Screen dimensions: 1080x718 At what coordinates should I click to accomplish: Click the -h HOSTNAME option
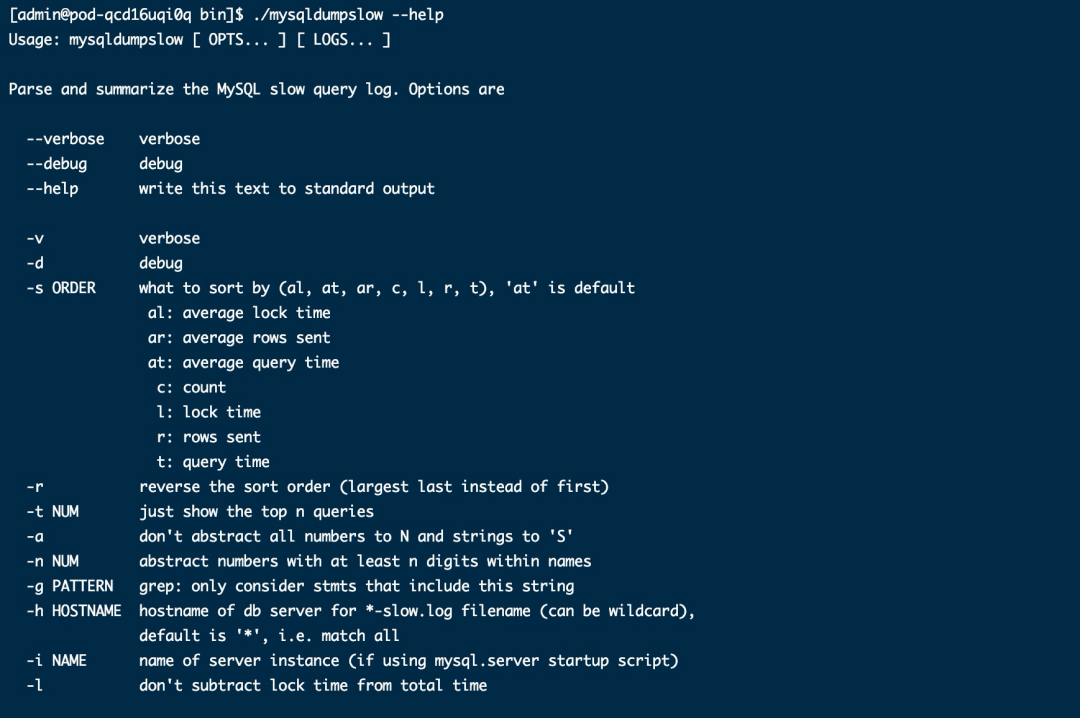tap(74, 611)
